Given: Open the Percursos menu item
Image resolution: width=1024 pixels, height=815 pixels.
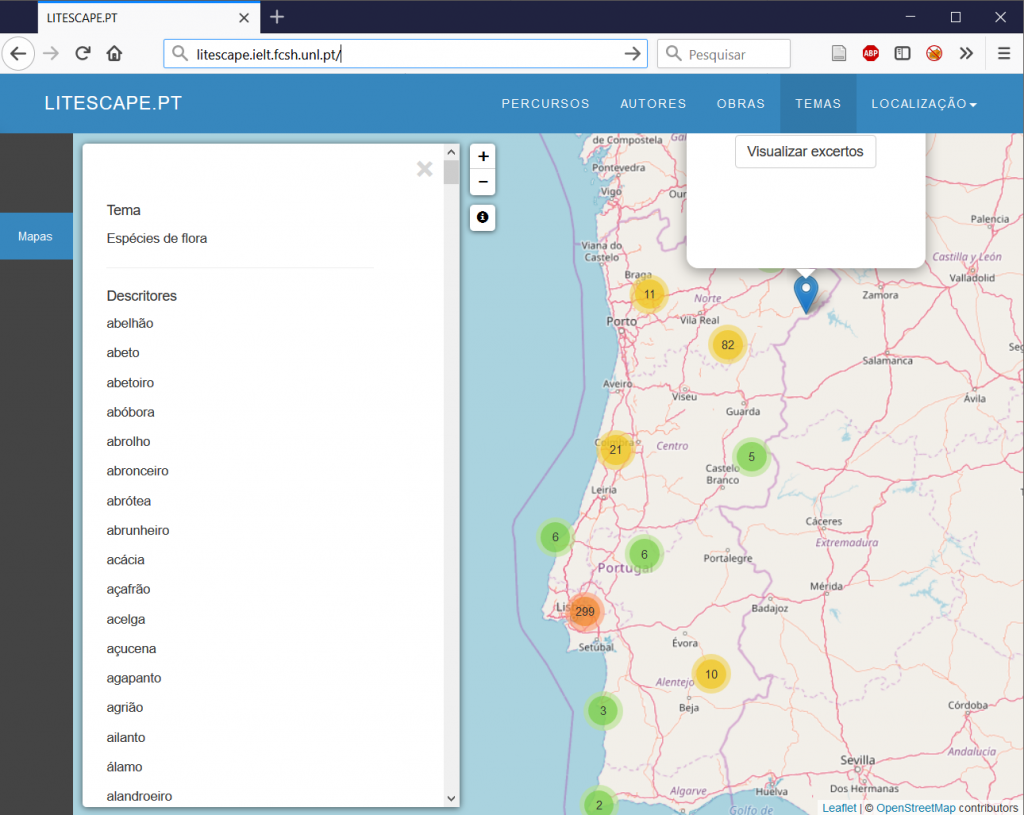Looking at the screenshot, I should [545, 104].
